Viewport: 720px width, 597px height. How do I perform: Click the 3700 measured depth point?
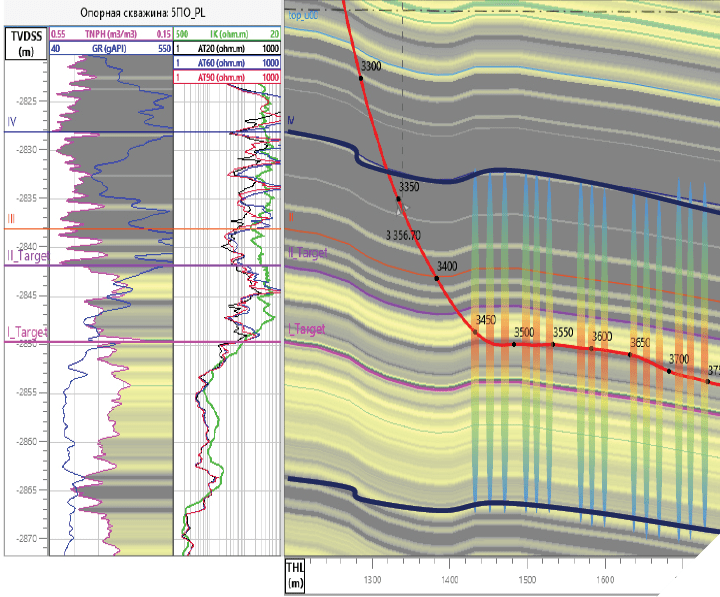(x=669, y=371)
